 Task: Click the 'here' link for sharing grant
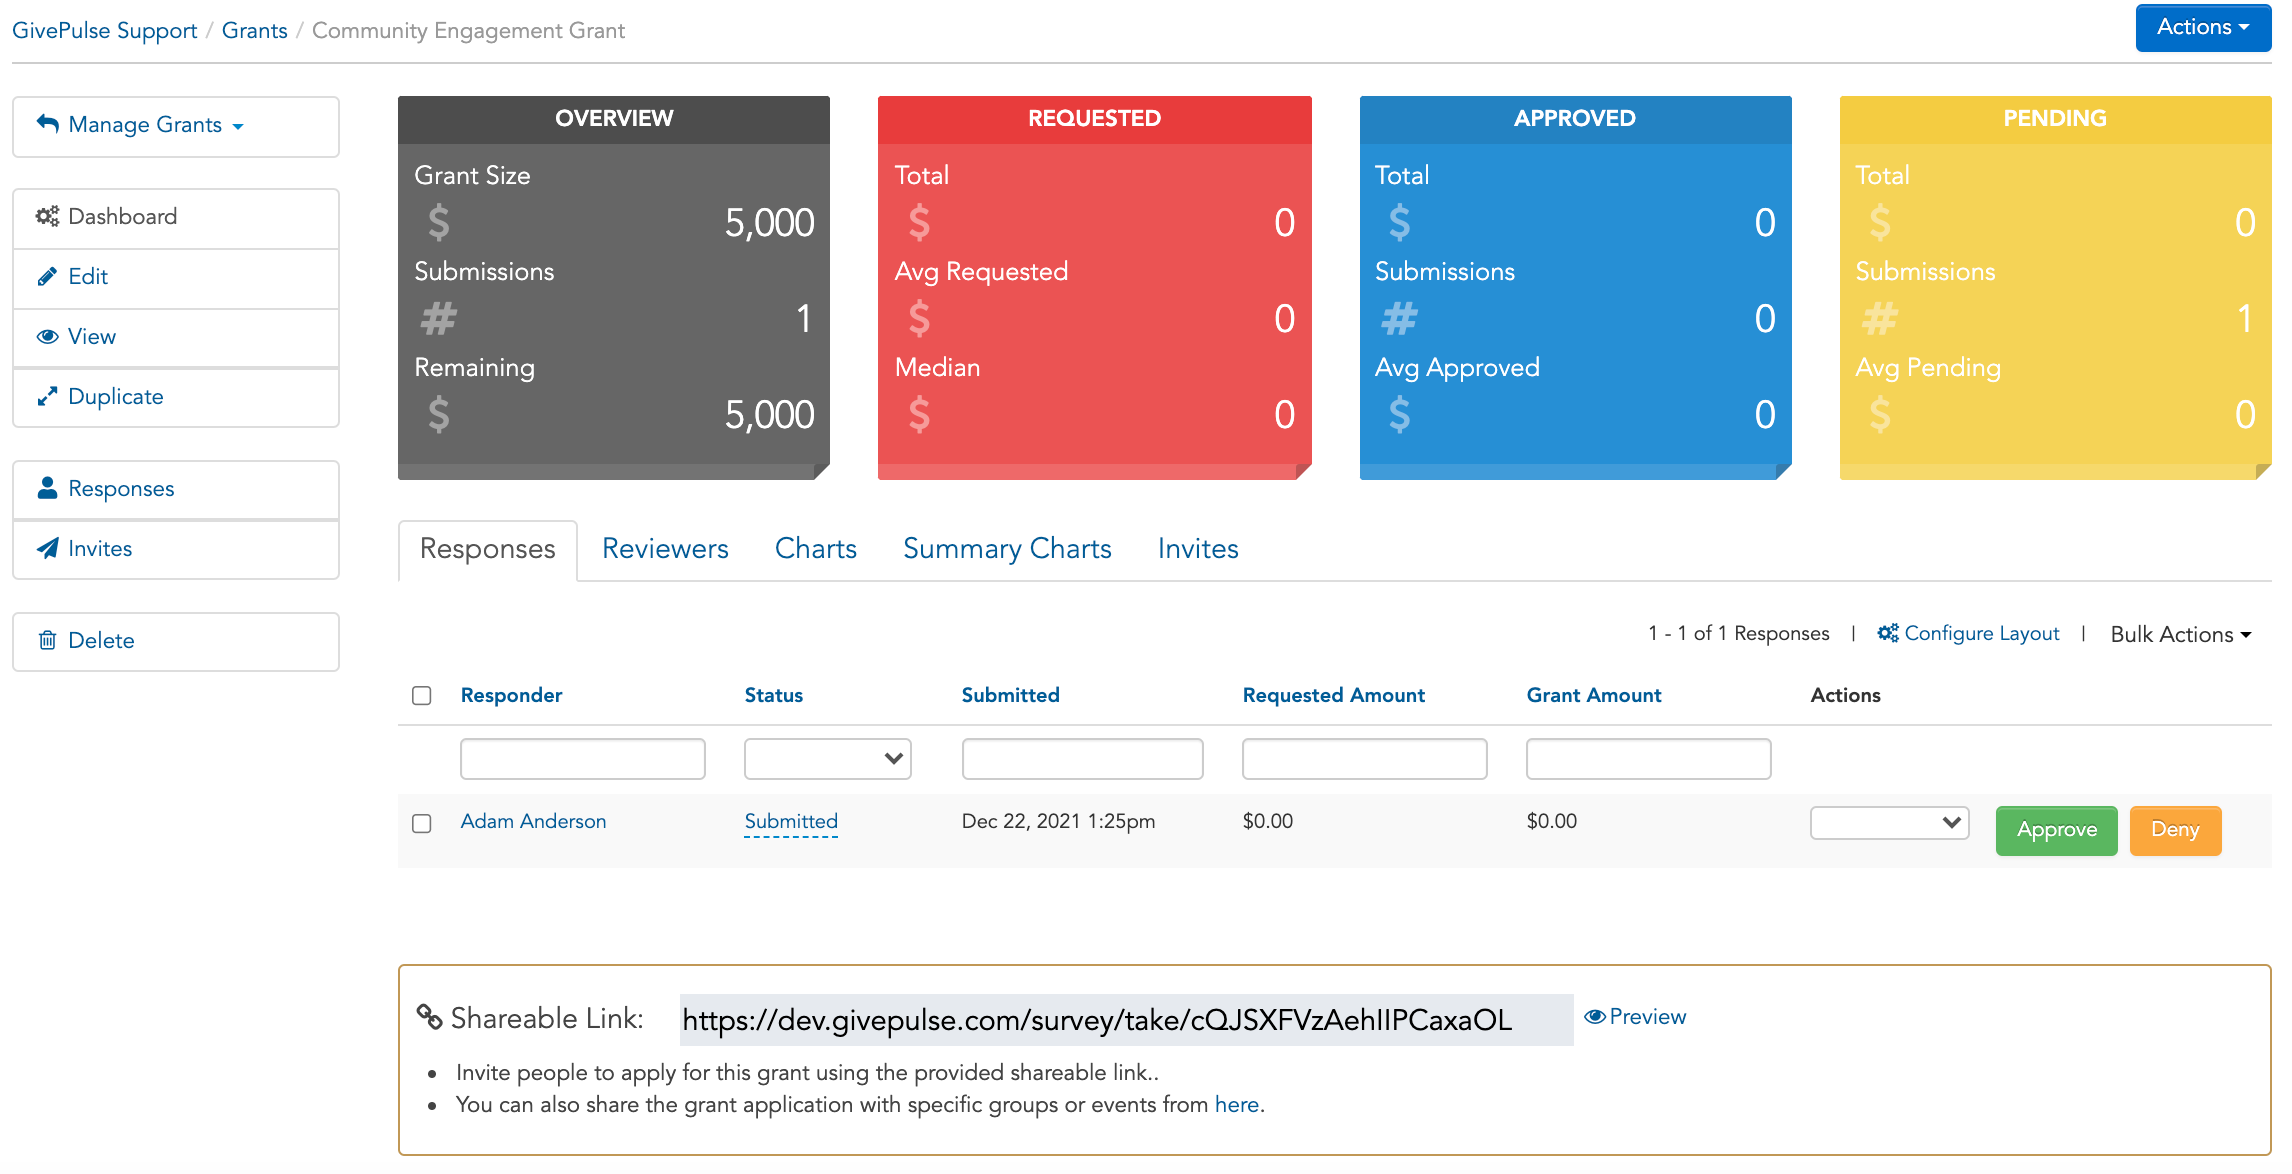tap(1236, 1105)
